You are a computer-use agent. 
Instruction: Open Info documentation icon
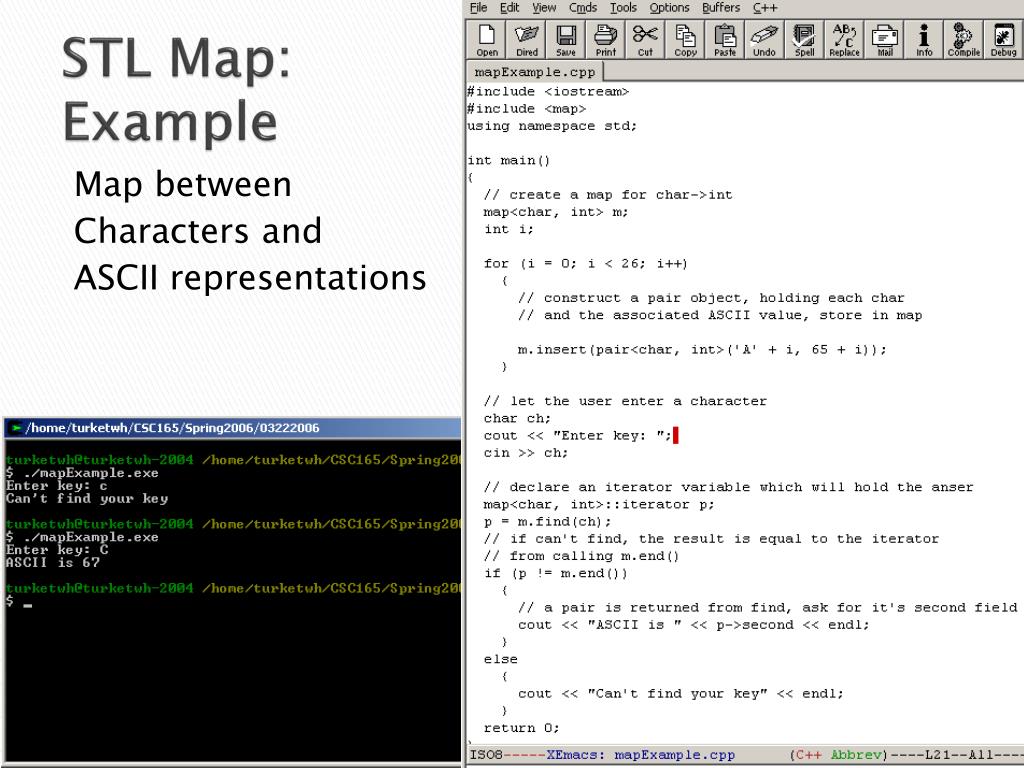pyautogui.click(x=924, y=40)
